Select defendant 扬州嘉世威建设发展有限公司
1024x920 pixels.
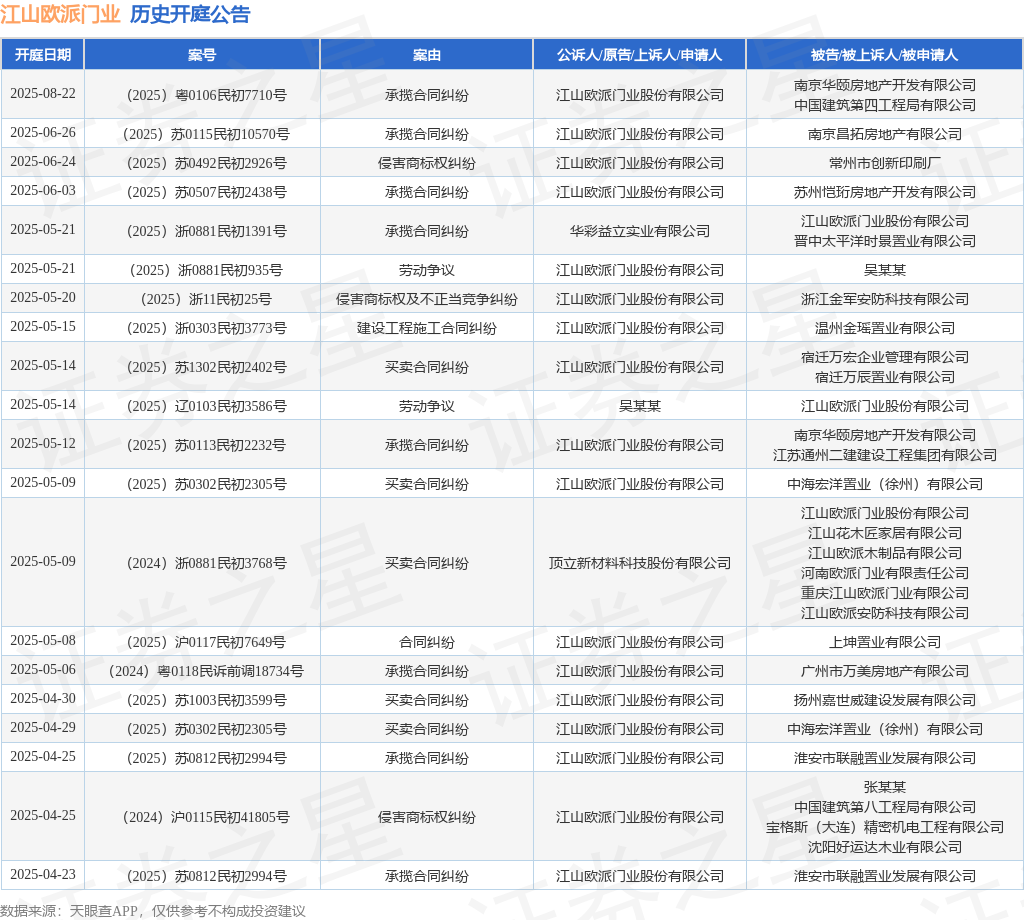pos(885,700)
